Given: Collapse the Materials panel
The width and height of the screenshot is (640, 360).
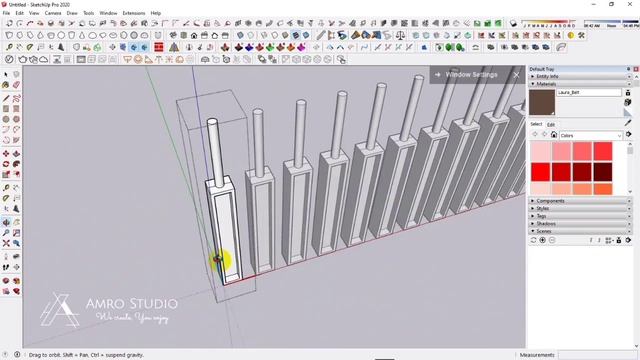Looking at the screenshot, I should pos(580,84).
